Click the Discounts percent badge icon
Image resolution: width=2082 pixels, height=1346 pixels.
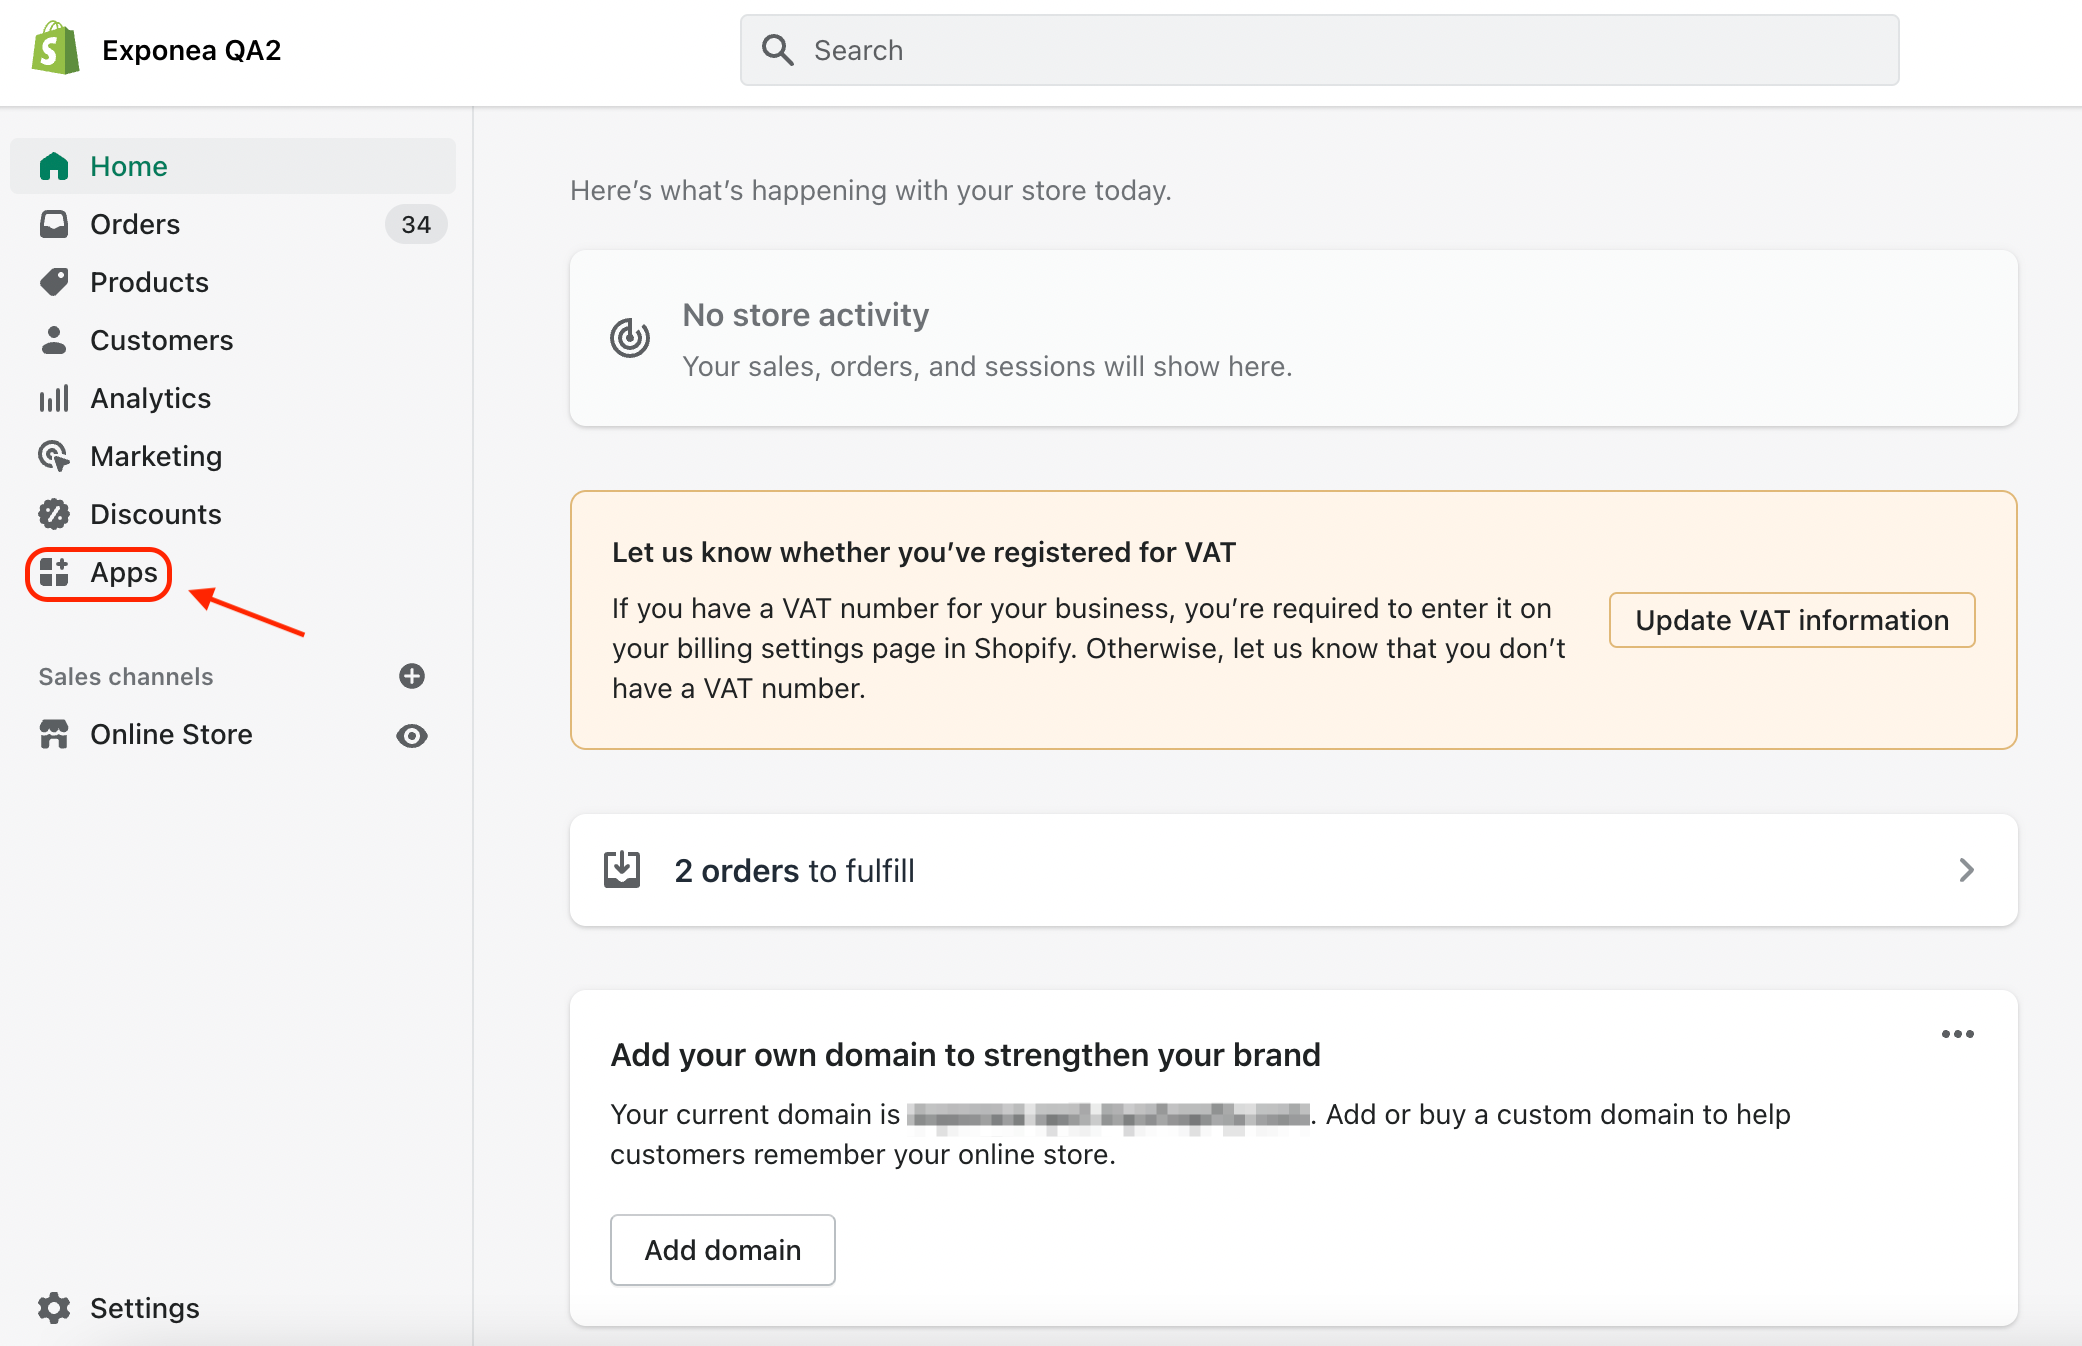point(54,514)
